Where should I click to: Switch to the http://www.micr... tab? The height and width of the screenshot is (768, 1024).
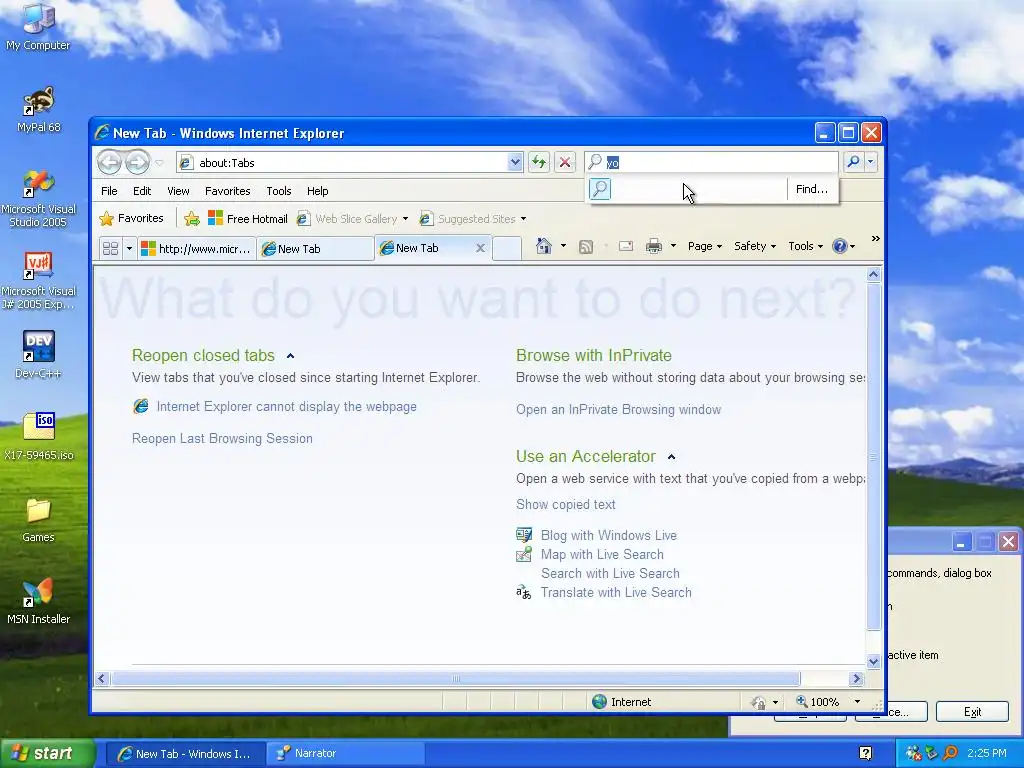[197, 249]
